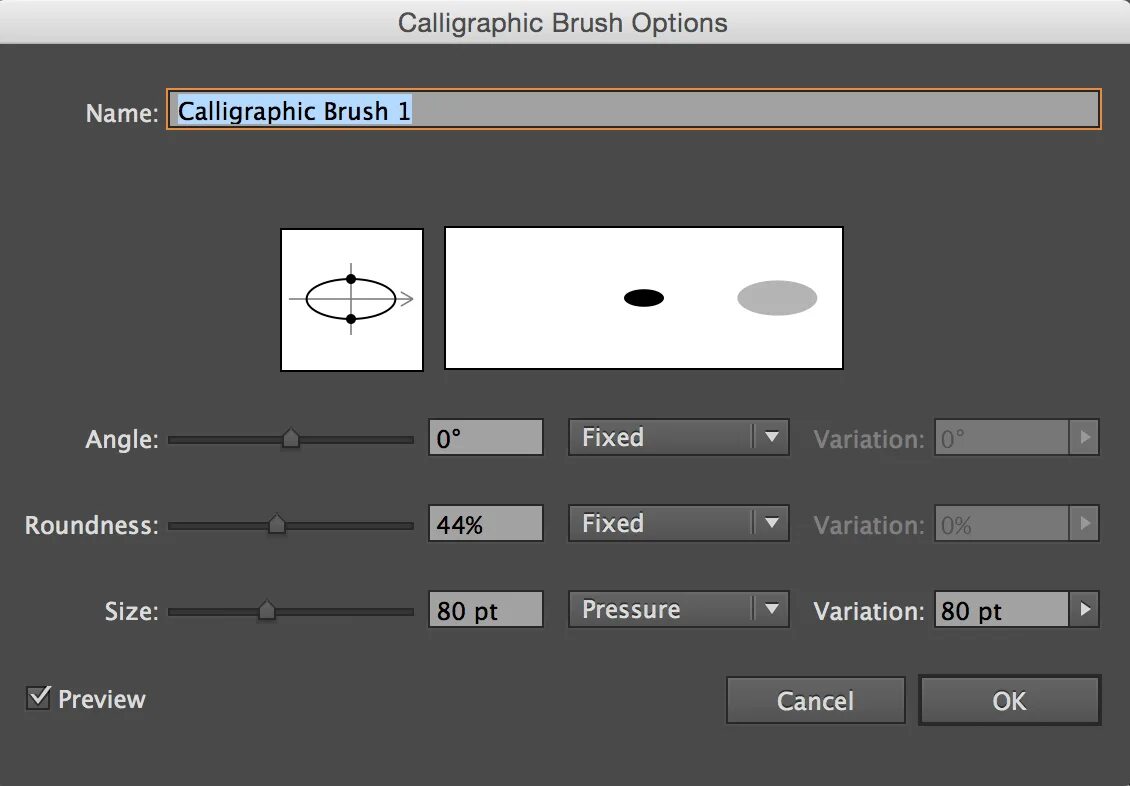The height and width of the screenshot is (786, 1130).
Task: Click the bottom dot on brush shape editor
Action: pos(351,319)
